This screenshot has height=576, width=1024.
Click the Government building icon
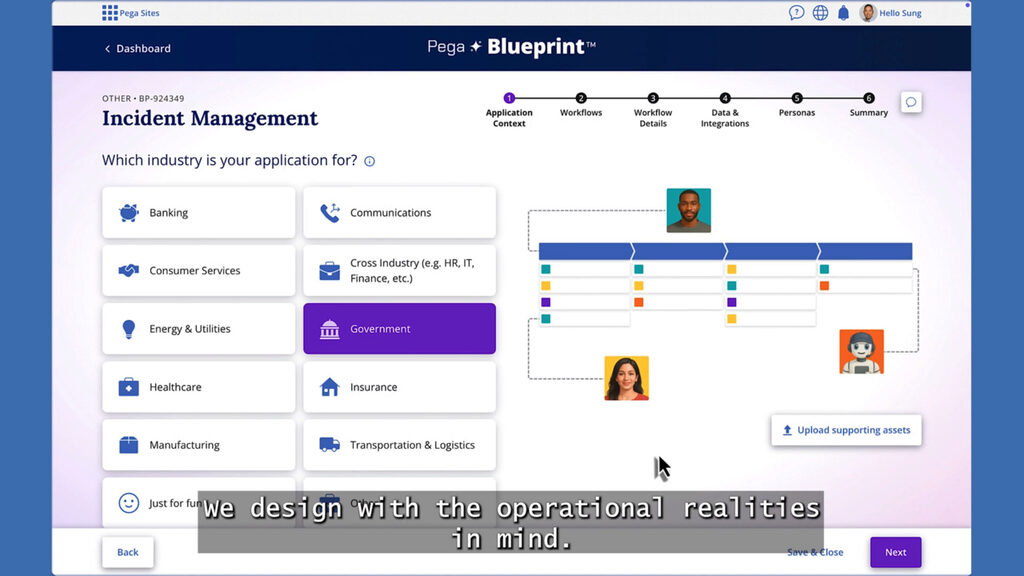(330, 329)
